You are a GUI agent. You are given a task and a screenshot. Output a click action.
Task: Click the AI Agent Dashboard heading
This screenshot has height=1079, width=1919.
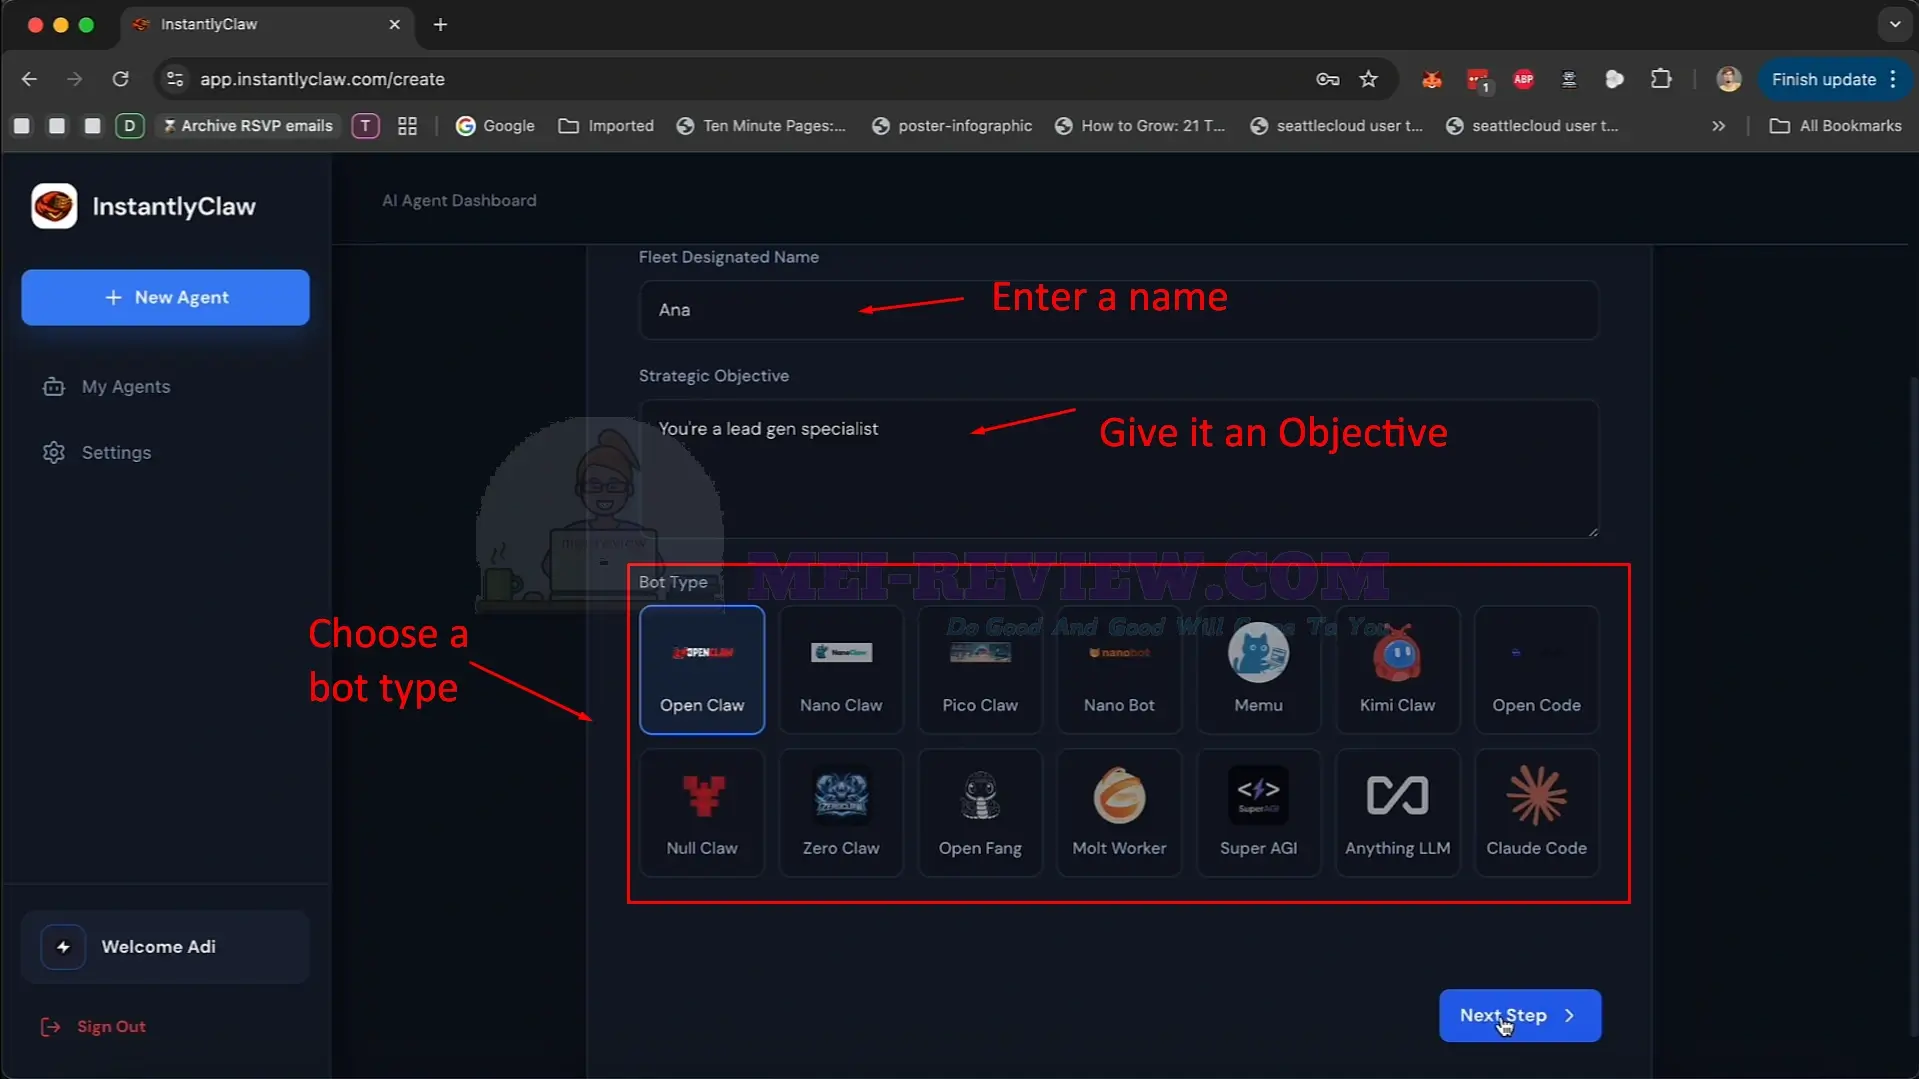click(459, 201)
